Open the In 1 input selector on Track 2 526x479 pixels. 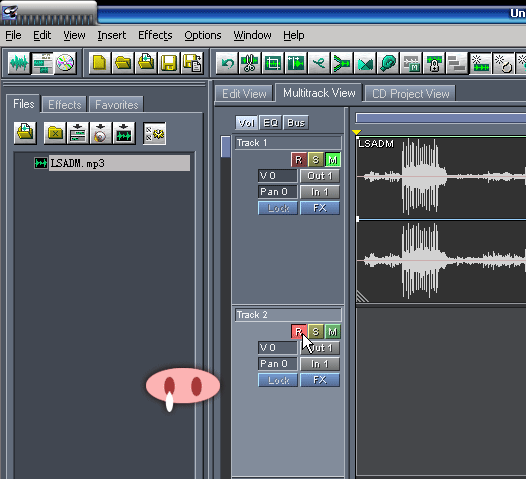pos(320,364)
